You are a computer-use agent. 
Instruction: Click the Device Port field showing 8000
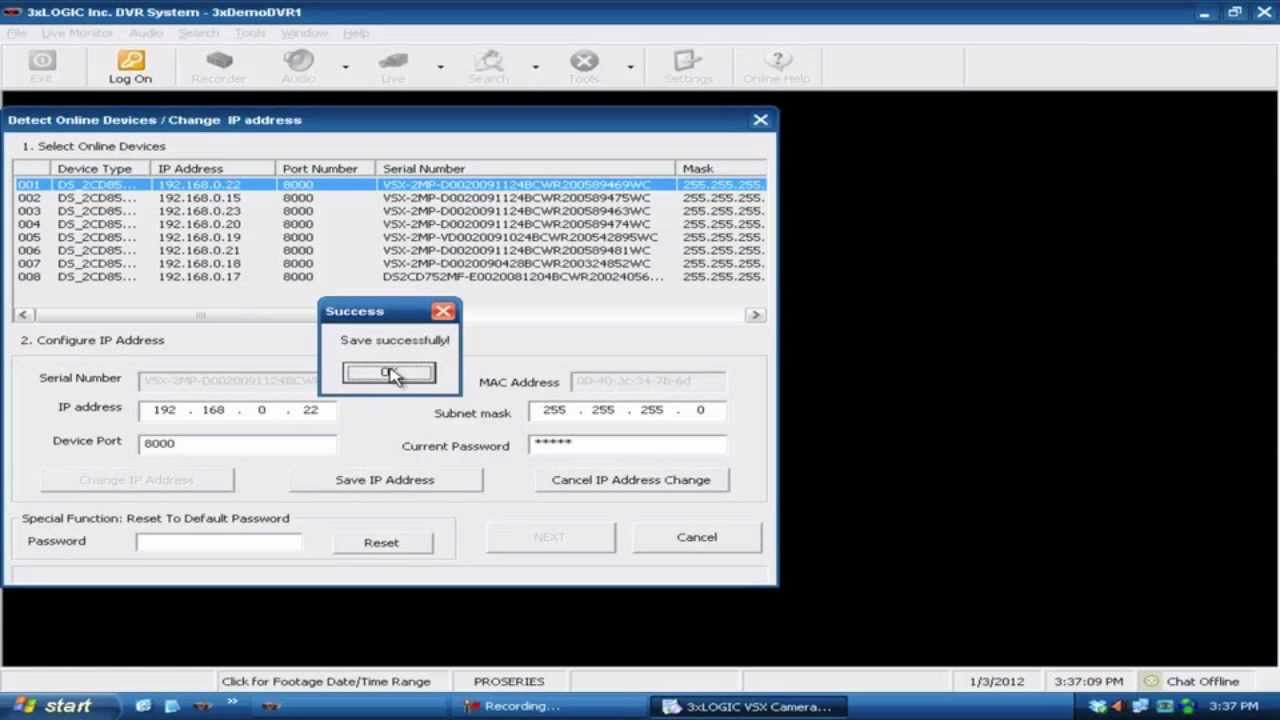pyautogui.click(x=237, y=443)
